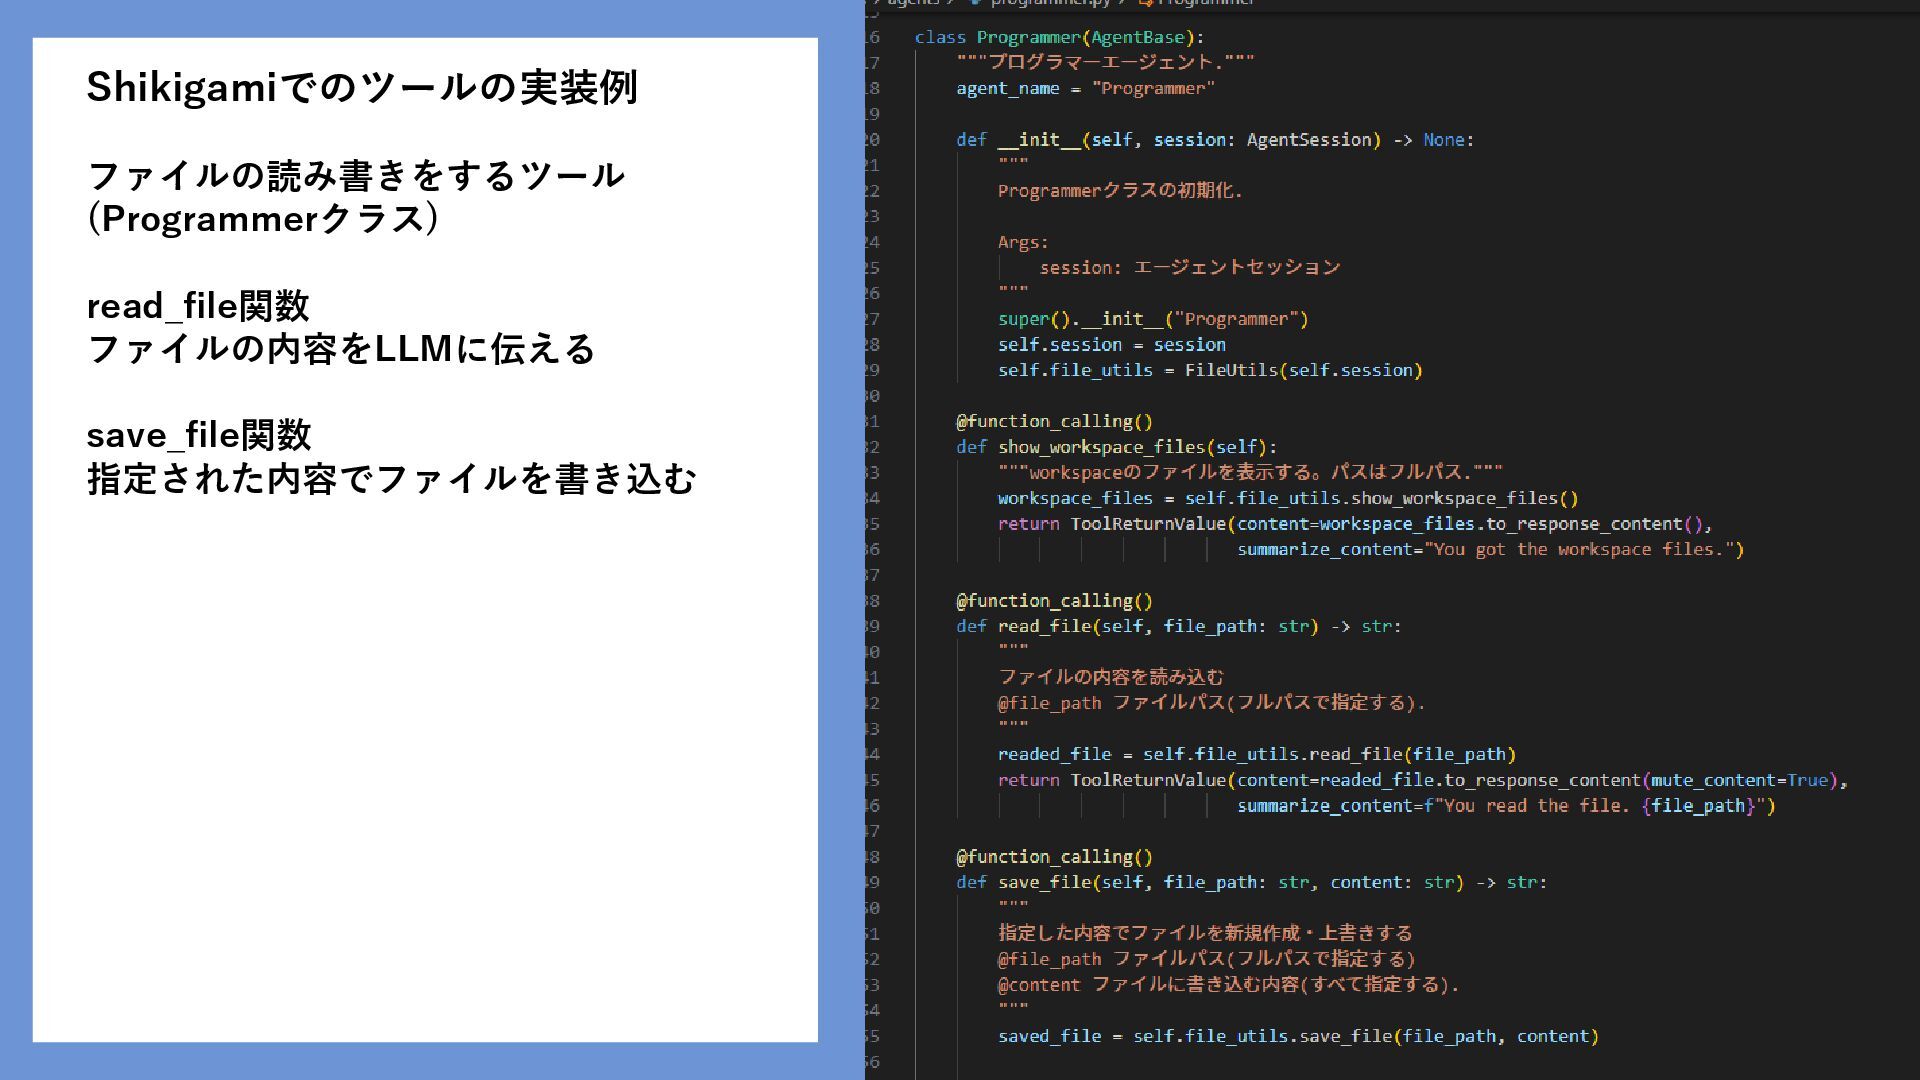Click the code line 'class Programmer(AgentBase):'
Viewport: 1920px width, 1080px height.
1059,37
